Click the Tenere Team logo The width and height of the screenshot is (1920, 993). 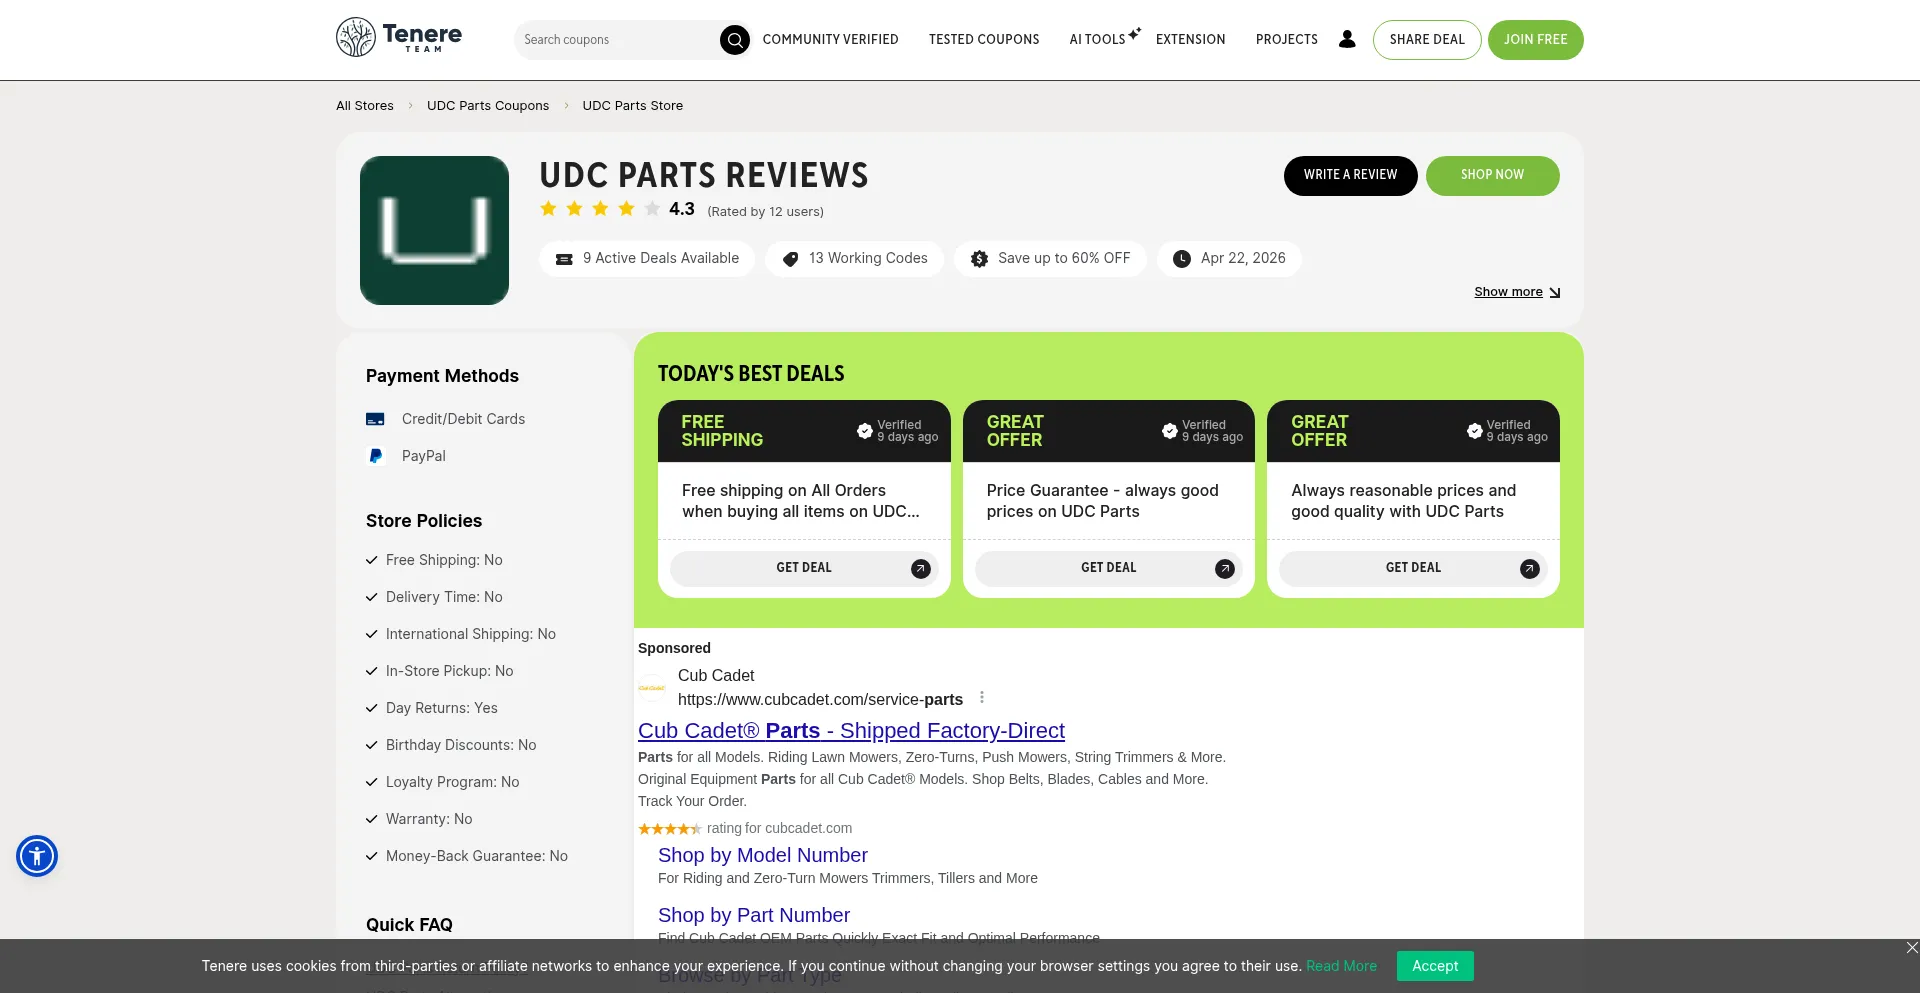coord(399,38)
